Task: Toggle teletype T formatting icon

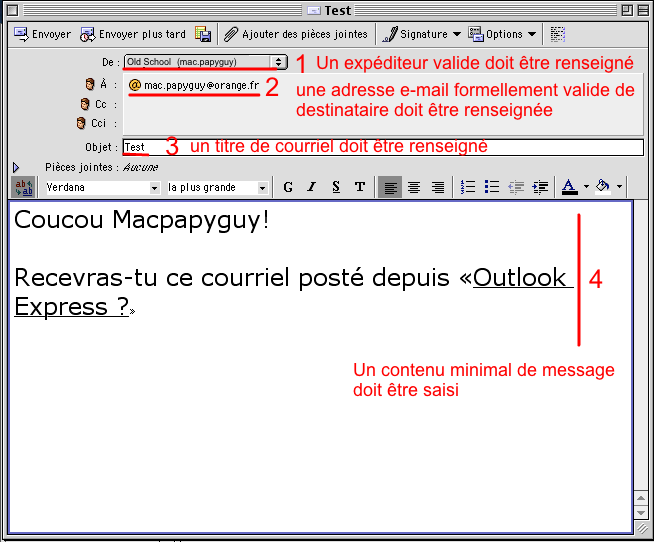Action: 360,187
